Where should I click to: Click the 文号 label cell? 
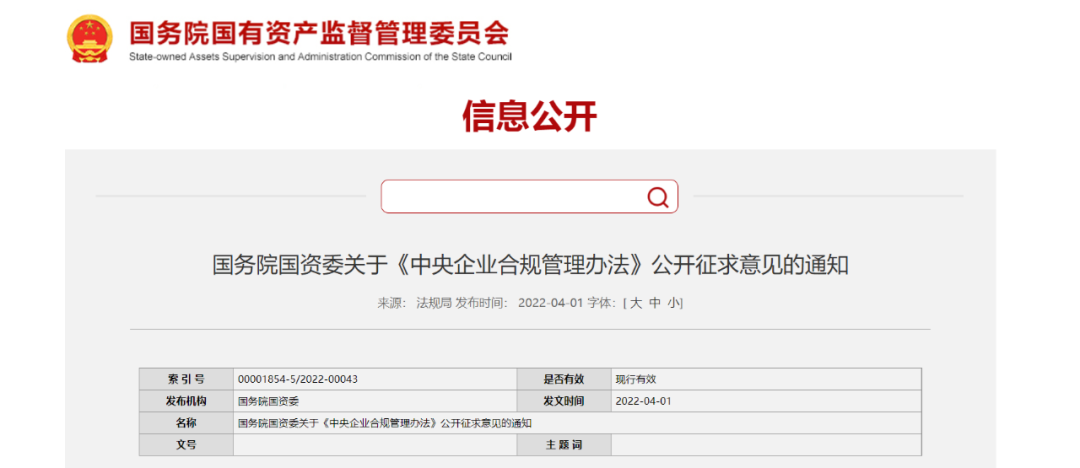click(x=186, y=445)
